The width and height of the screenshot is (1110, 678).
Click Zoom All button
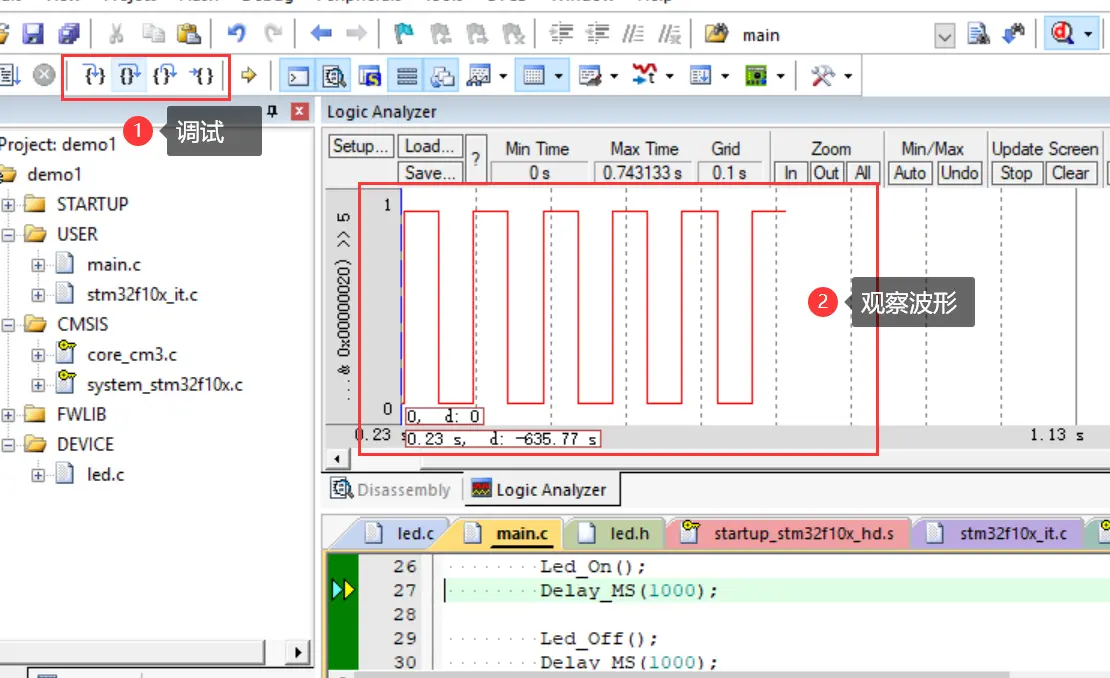point(863,173)
